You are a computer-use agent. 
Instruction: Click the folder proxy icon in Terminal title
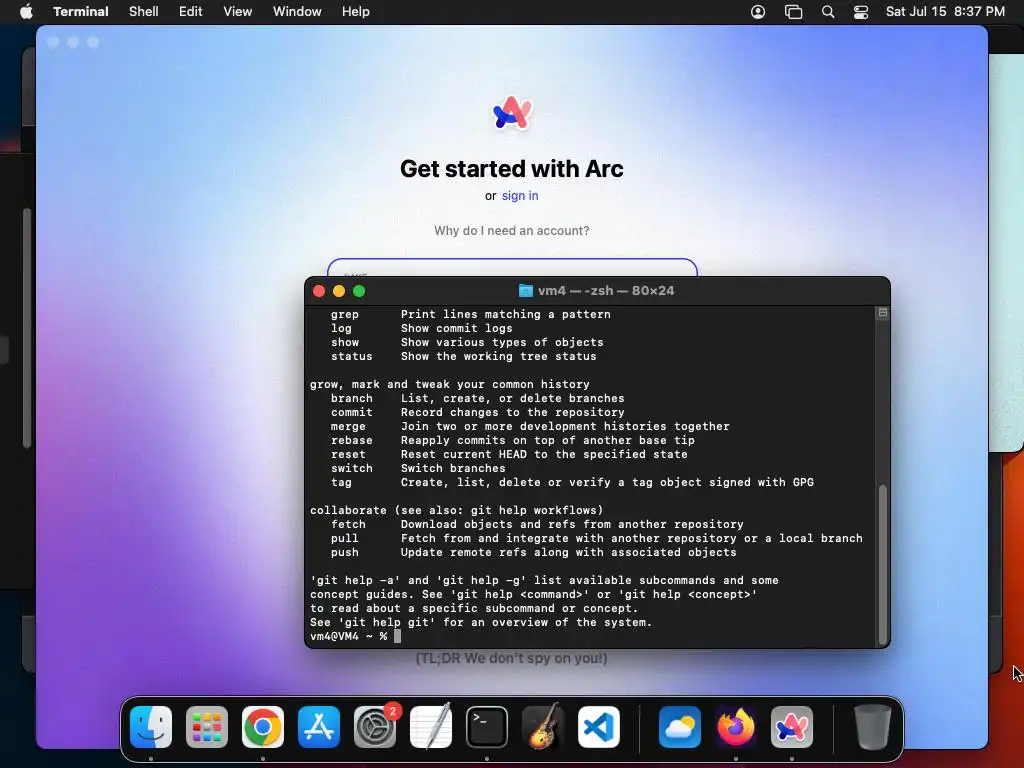pyautogui.click(x=526, y=291)
